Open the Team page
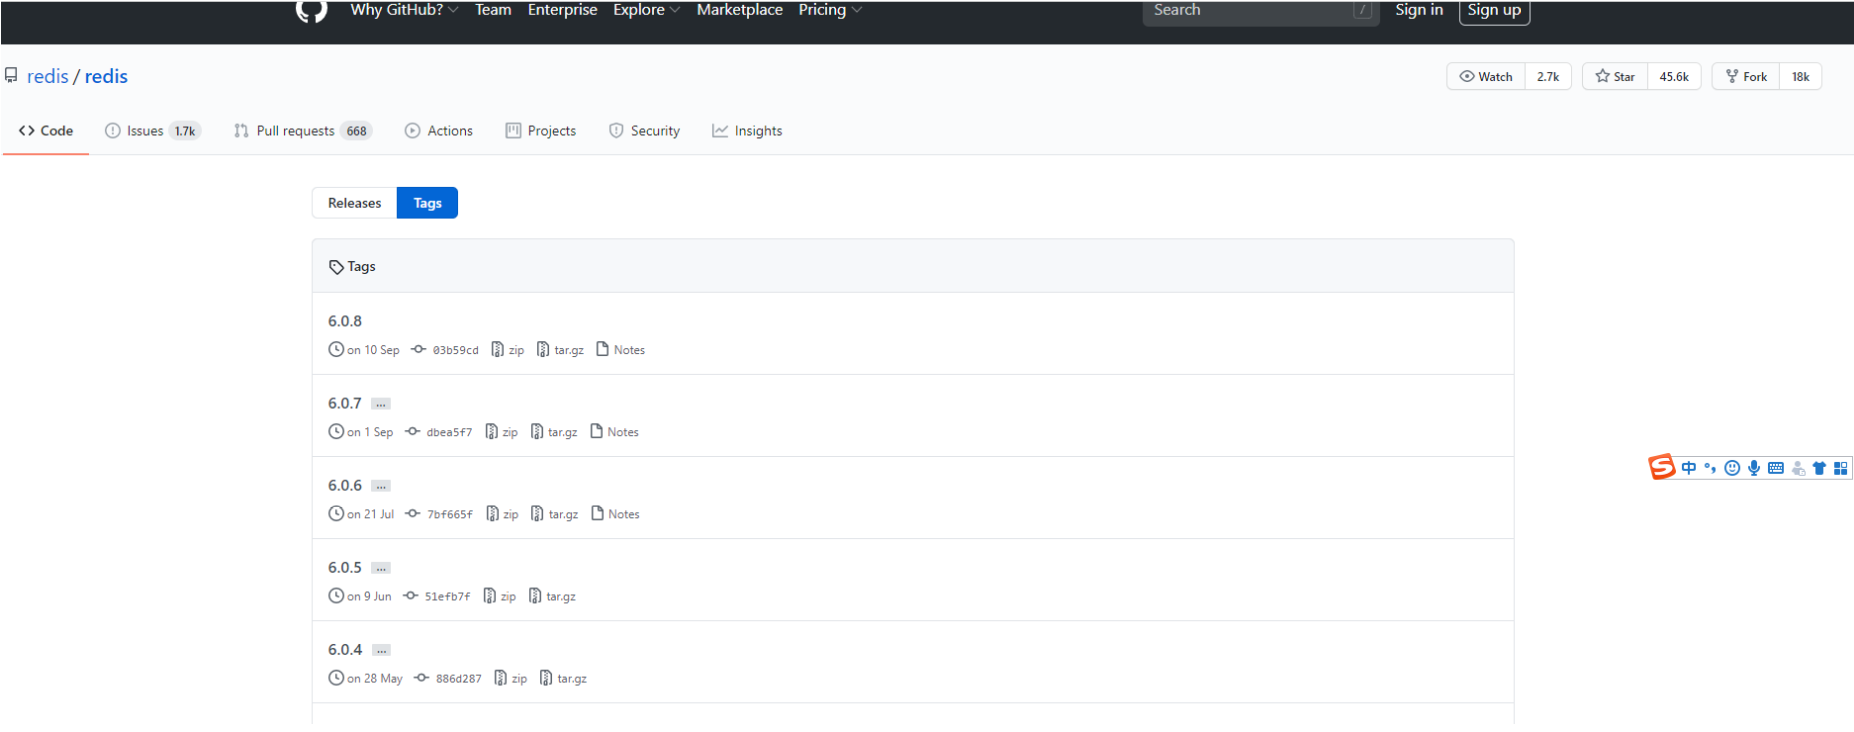Viewport: 1854px width, 732px height. [x=493, y=10]
